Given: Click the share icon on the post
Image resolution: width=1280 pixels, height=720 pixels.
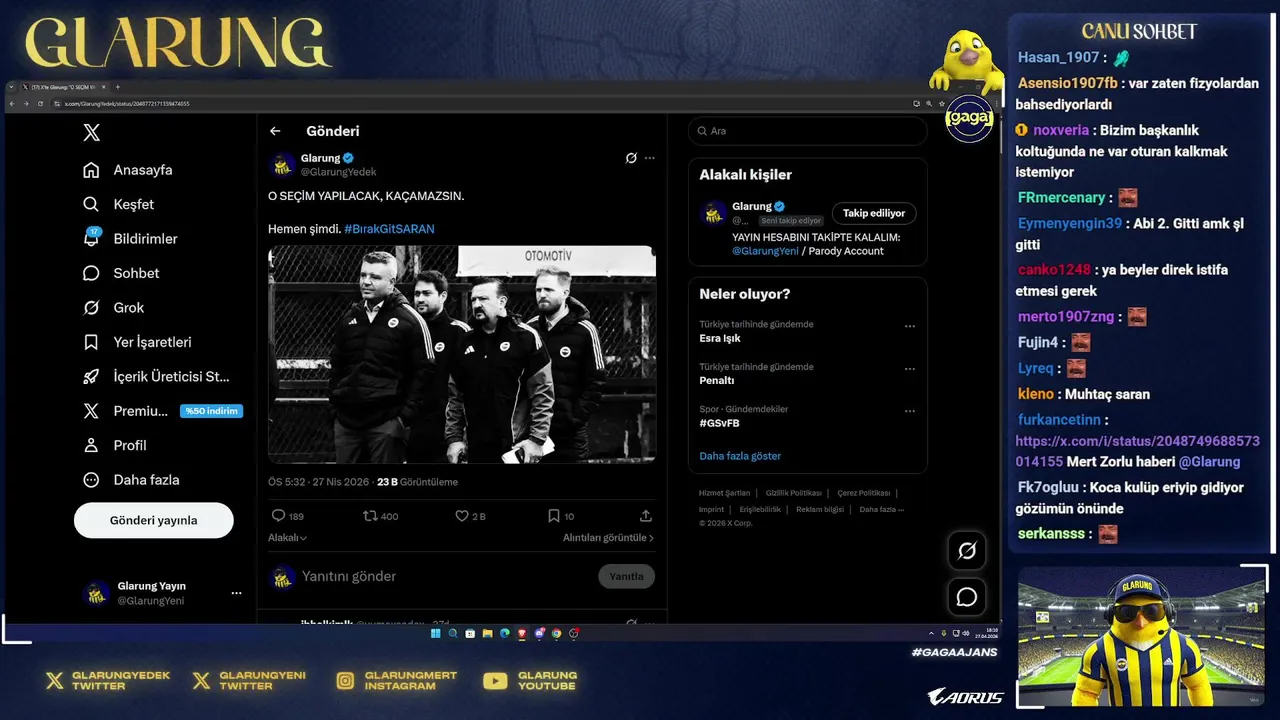Looking at the screenshot, I should point(646,516).
